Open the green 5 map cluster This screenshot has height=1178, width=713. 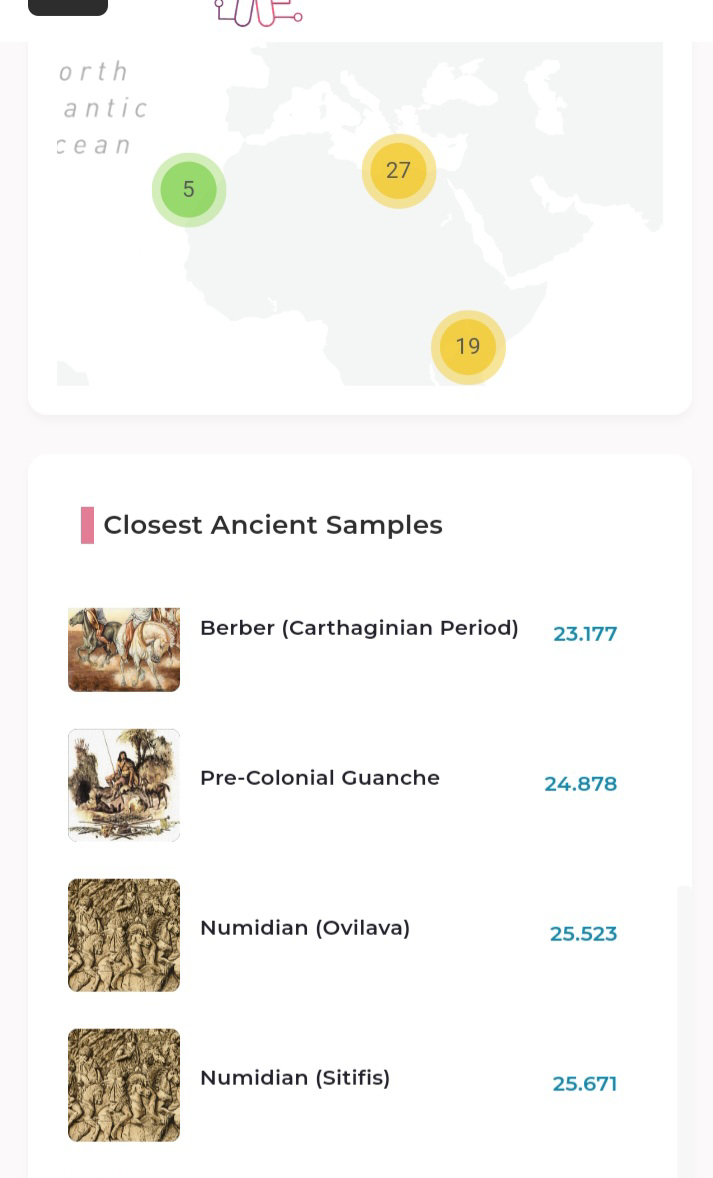[189, 189]
